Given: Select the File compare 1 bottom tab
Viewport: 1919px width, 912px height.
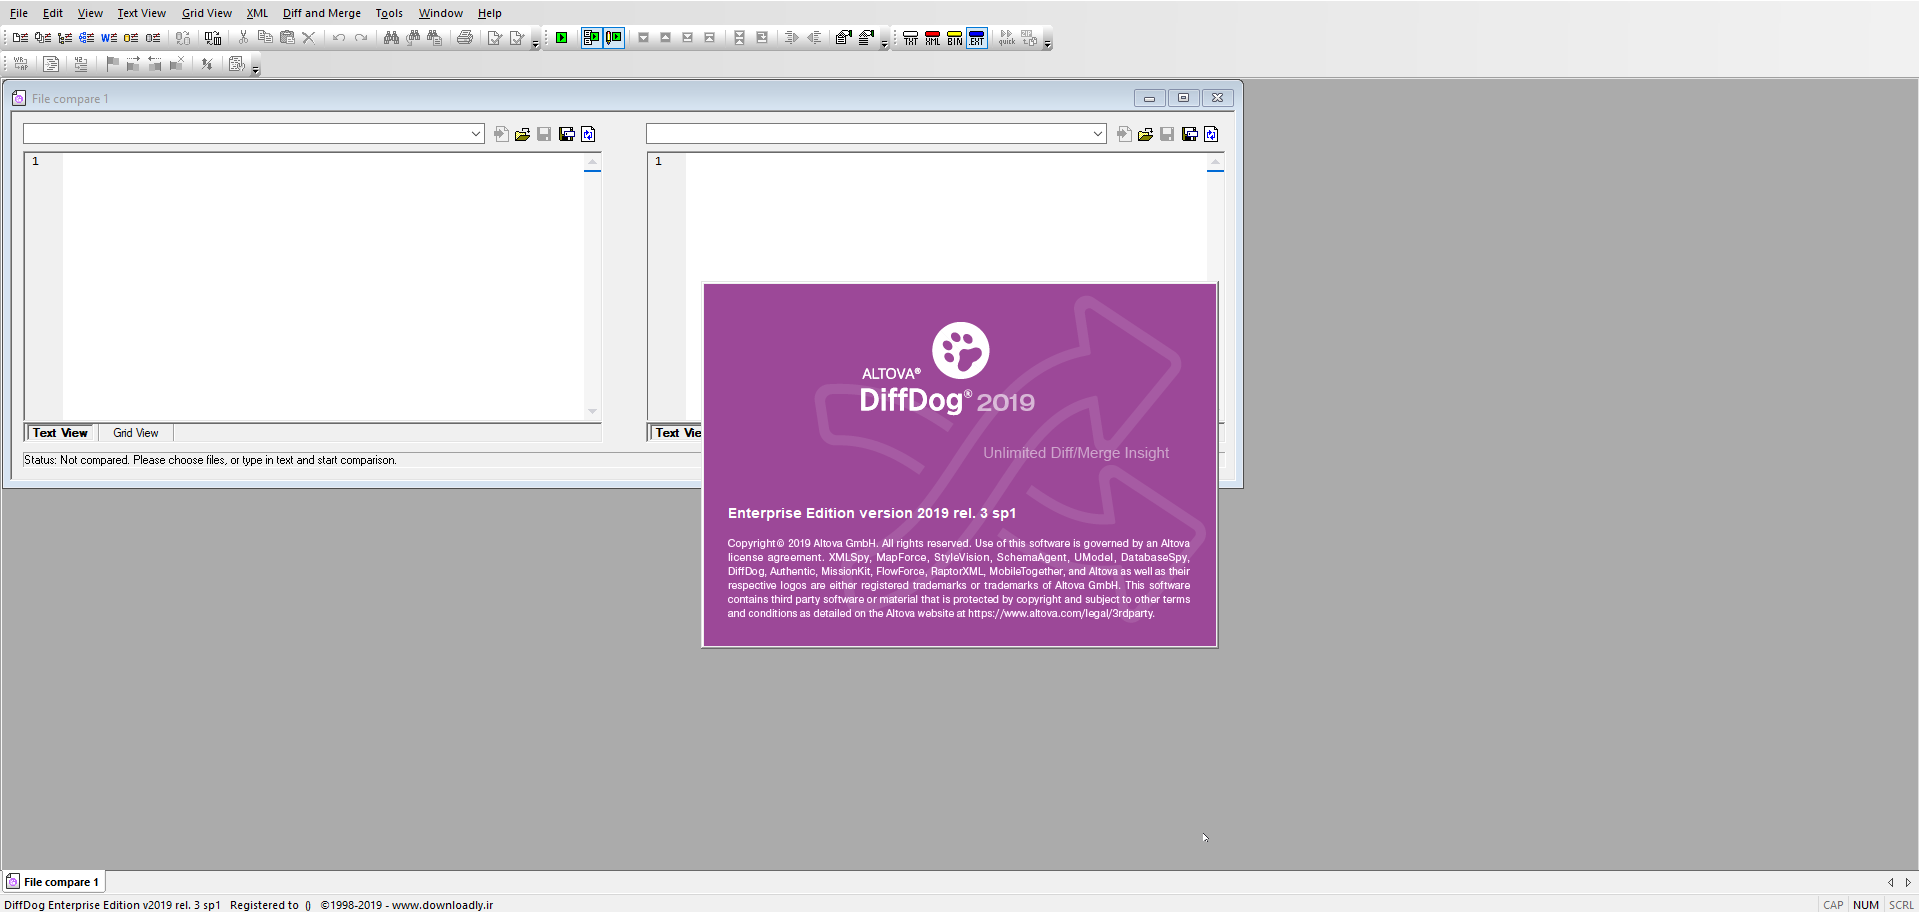Looking at the screenshot, I should coord(53,882).
